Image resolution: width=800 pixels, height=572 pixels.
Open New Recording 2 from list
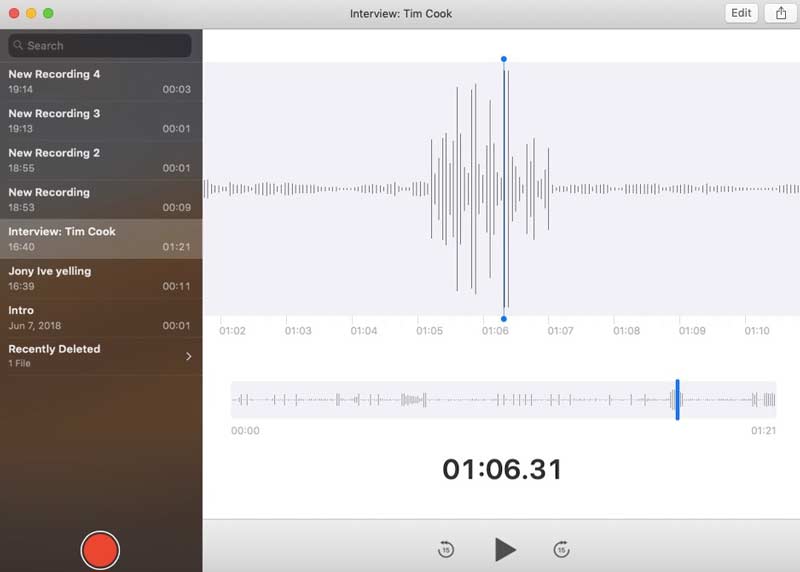[x=100, y=160]
